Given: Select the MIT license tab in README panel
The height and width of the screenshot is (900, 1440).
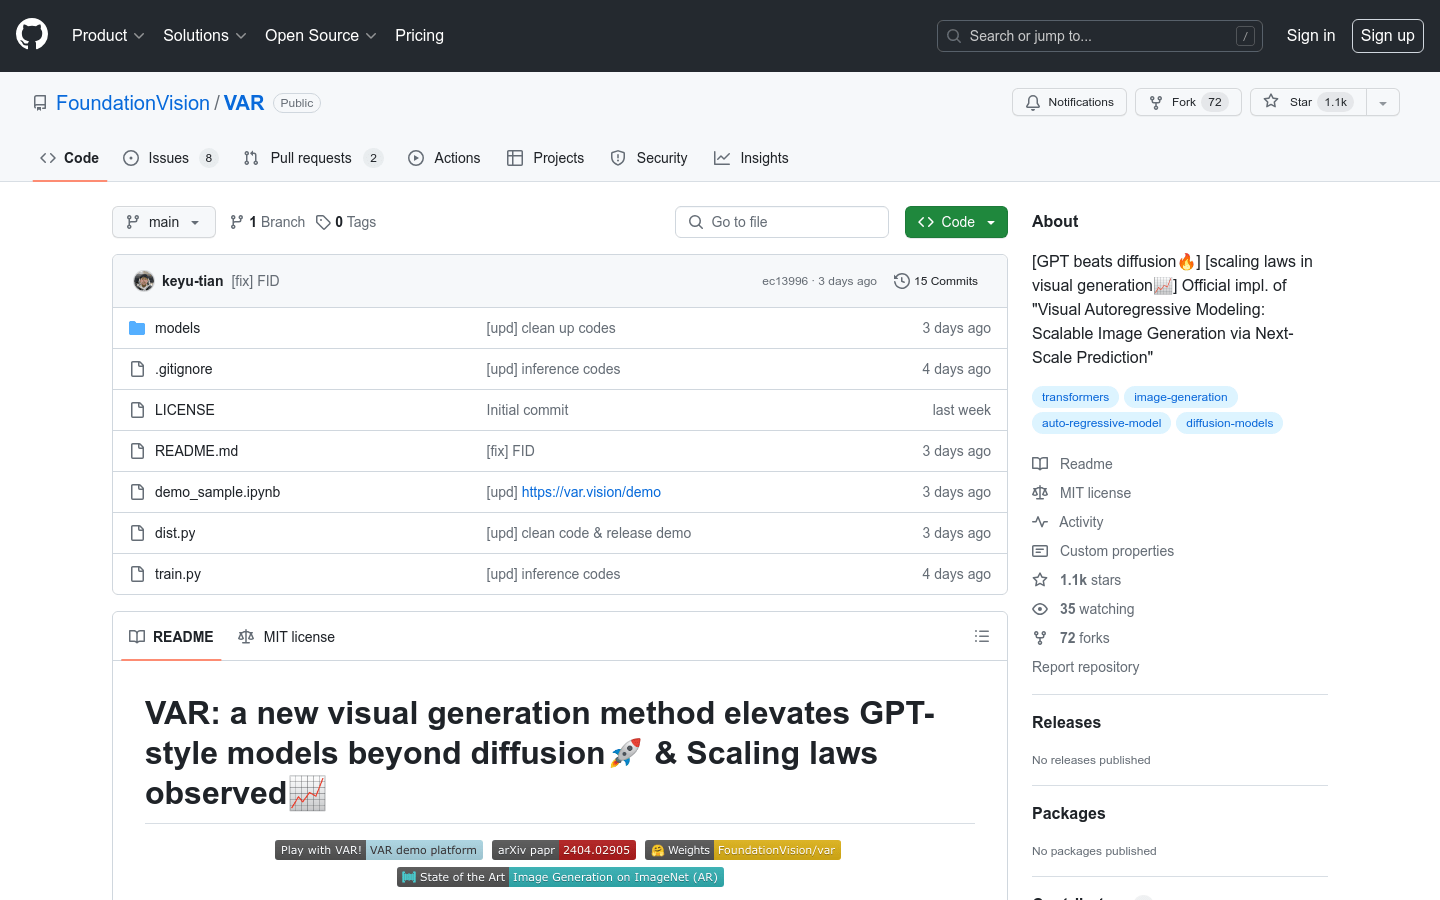Looking at the screenshot, I should point(286,637).
